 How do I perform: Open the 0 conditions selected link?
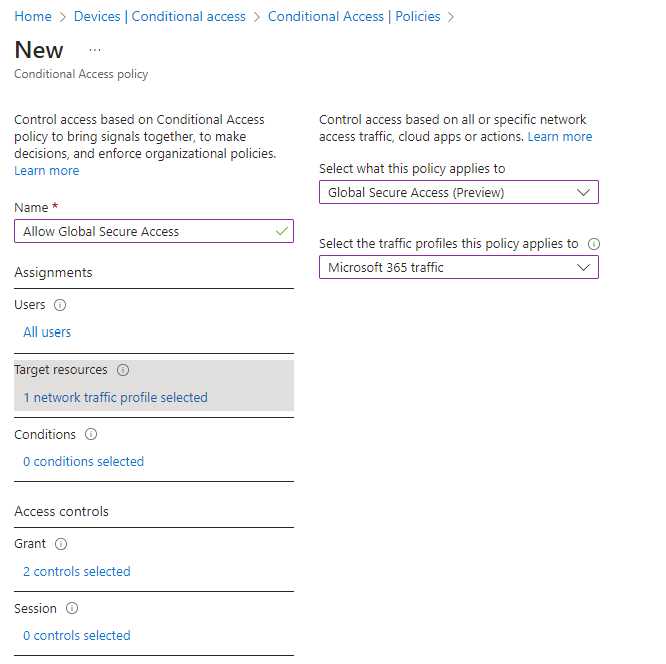pyautogui.click(x=83, y=461)
